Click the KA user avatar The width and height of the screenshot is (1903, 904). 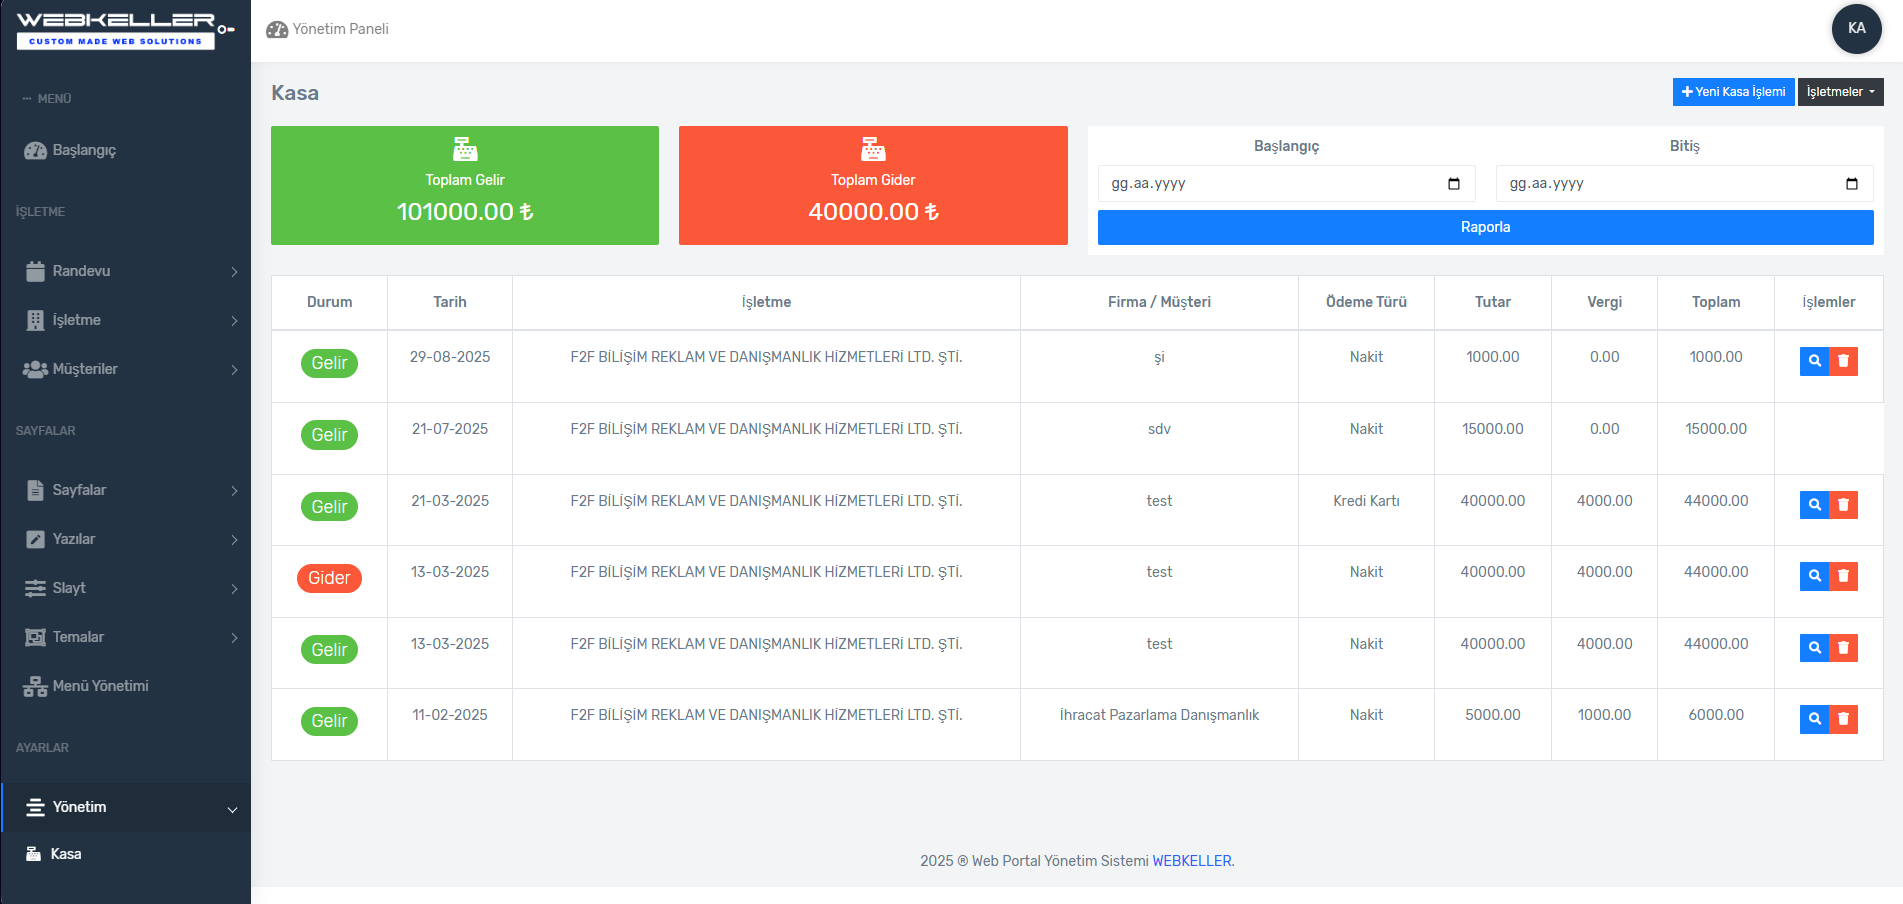tap(1856, 28)
